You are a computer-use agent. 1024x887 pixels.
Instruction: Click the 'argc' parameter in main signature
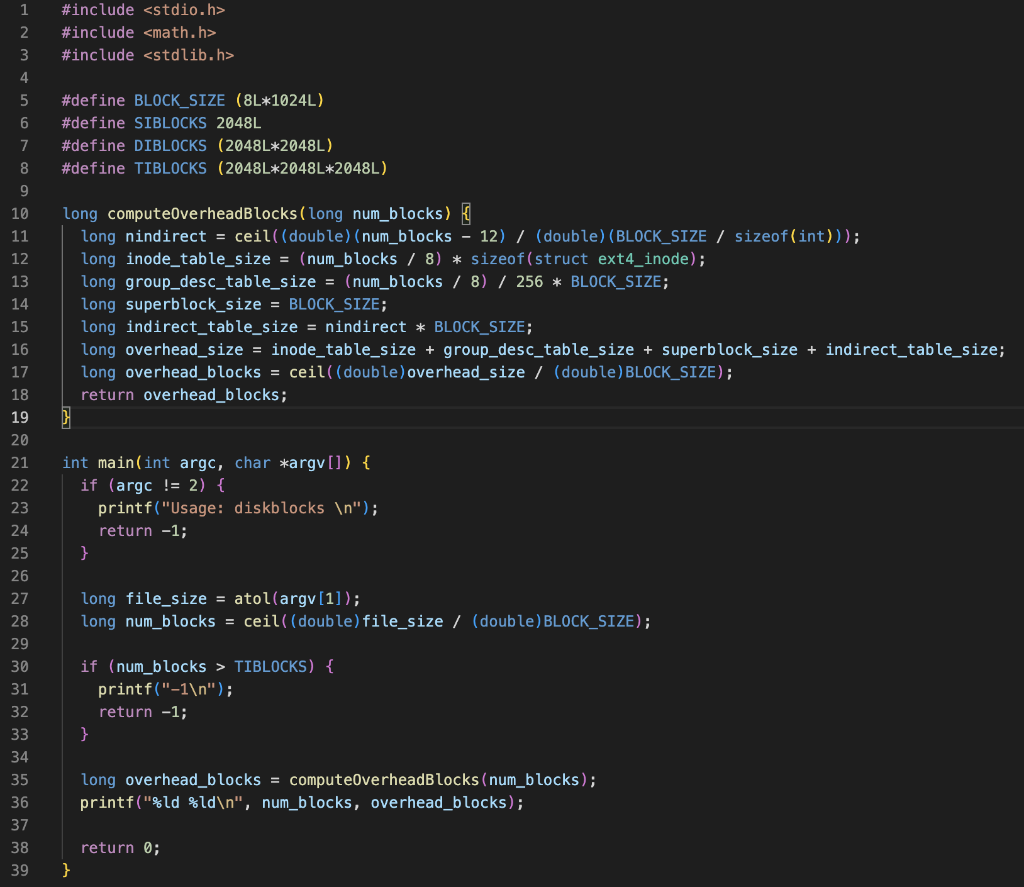(x=198, y=463)
